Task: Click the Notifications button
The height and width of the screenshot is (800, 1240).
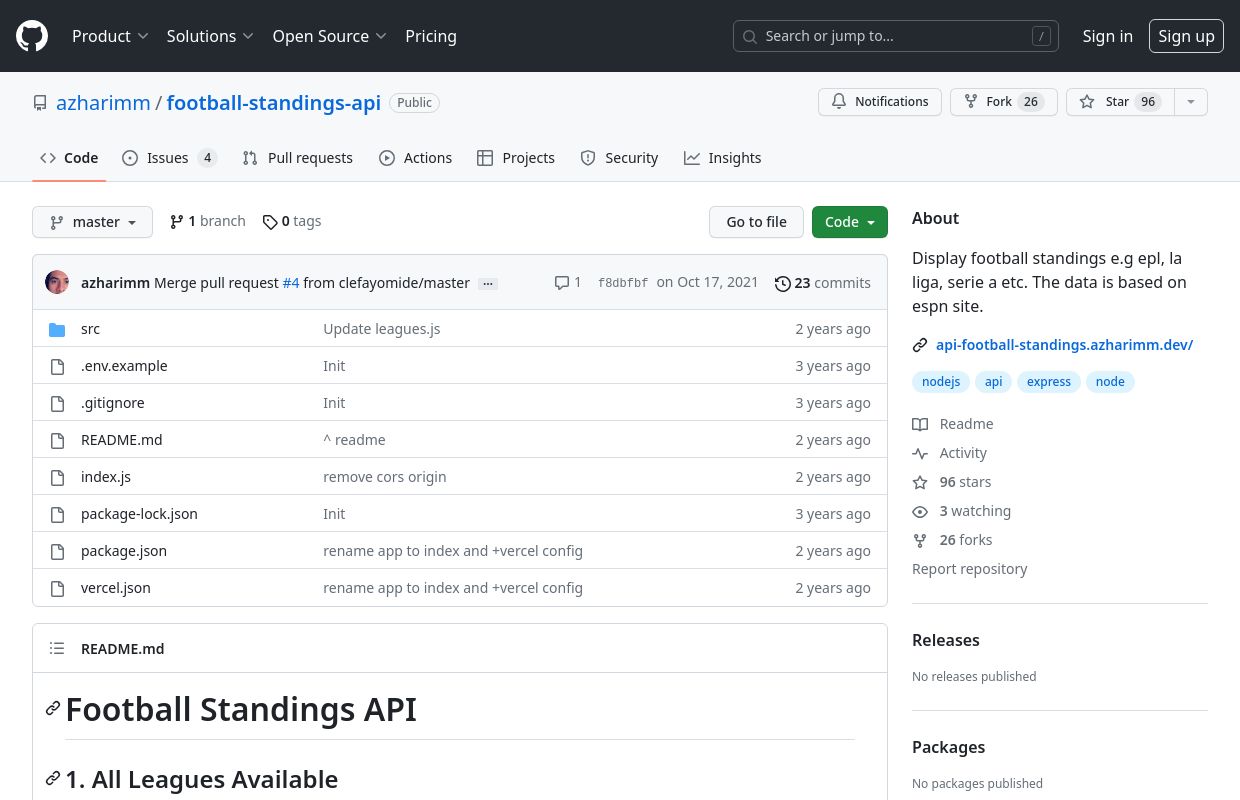Action: coord(880,102)
